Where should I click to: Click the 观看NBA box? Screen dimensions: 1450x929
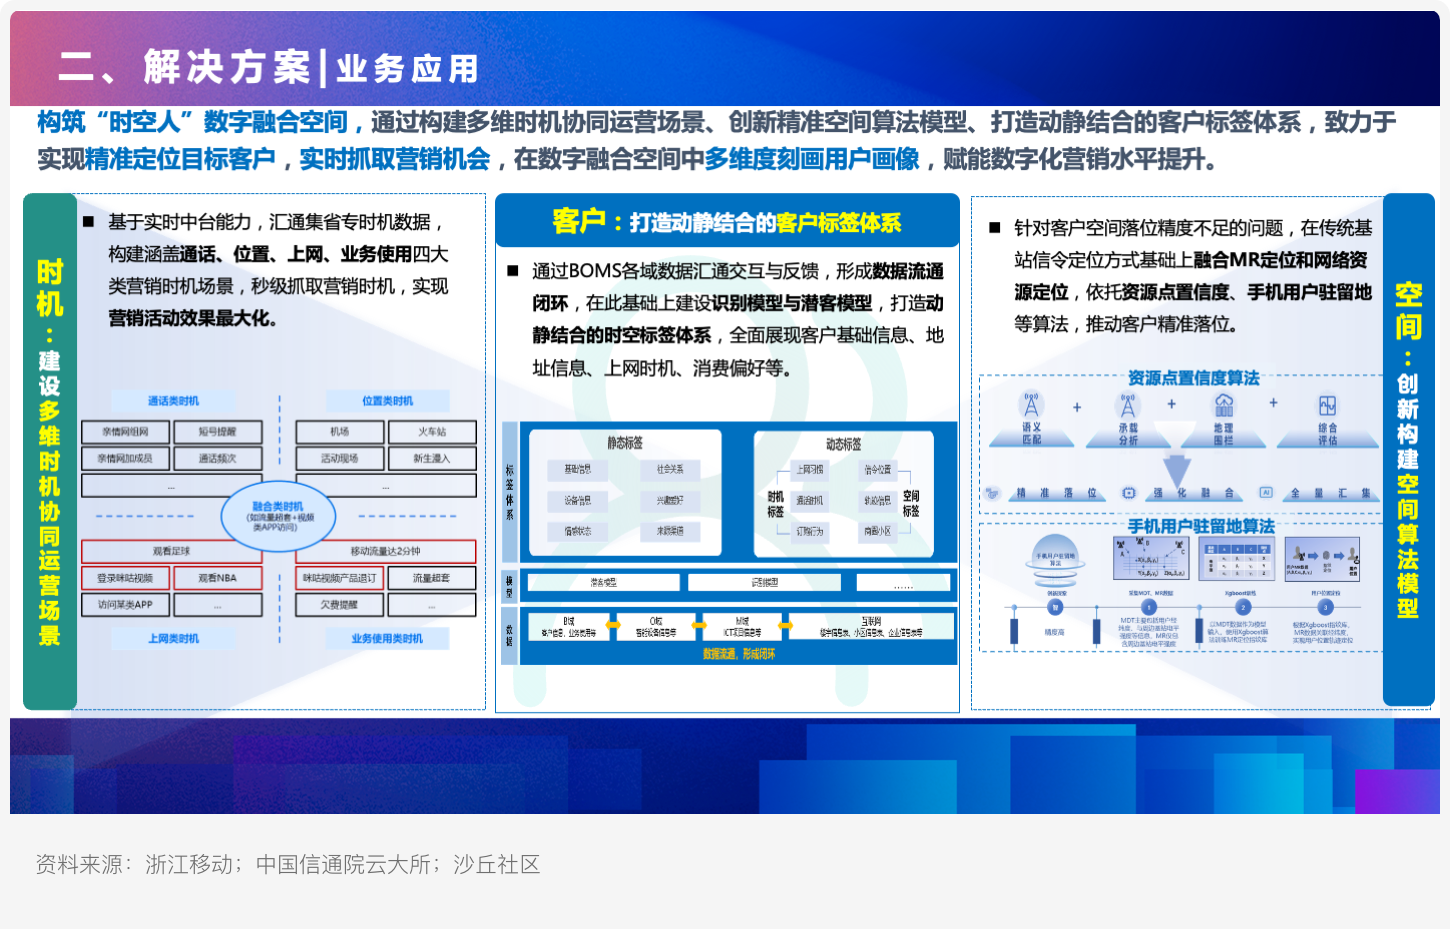tap(217, 578)
